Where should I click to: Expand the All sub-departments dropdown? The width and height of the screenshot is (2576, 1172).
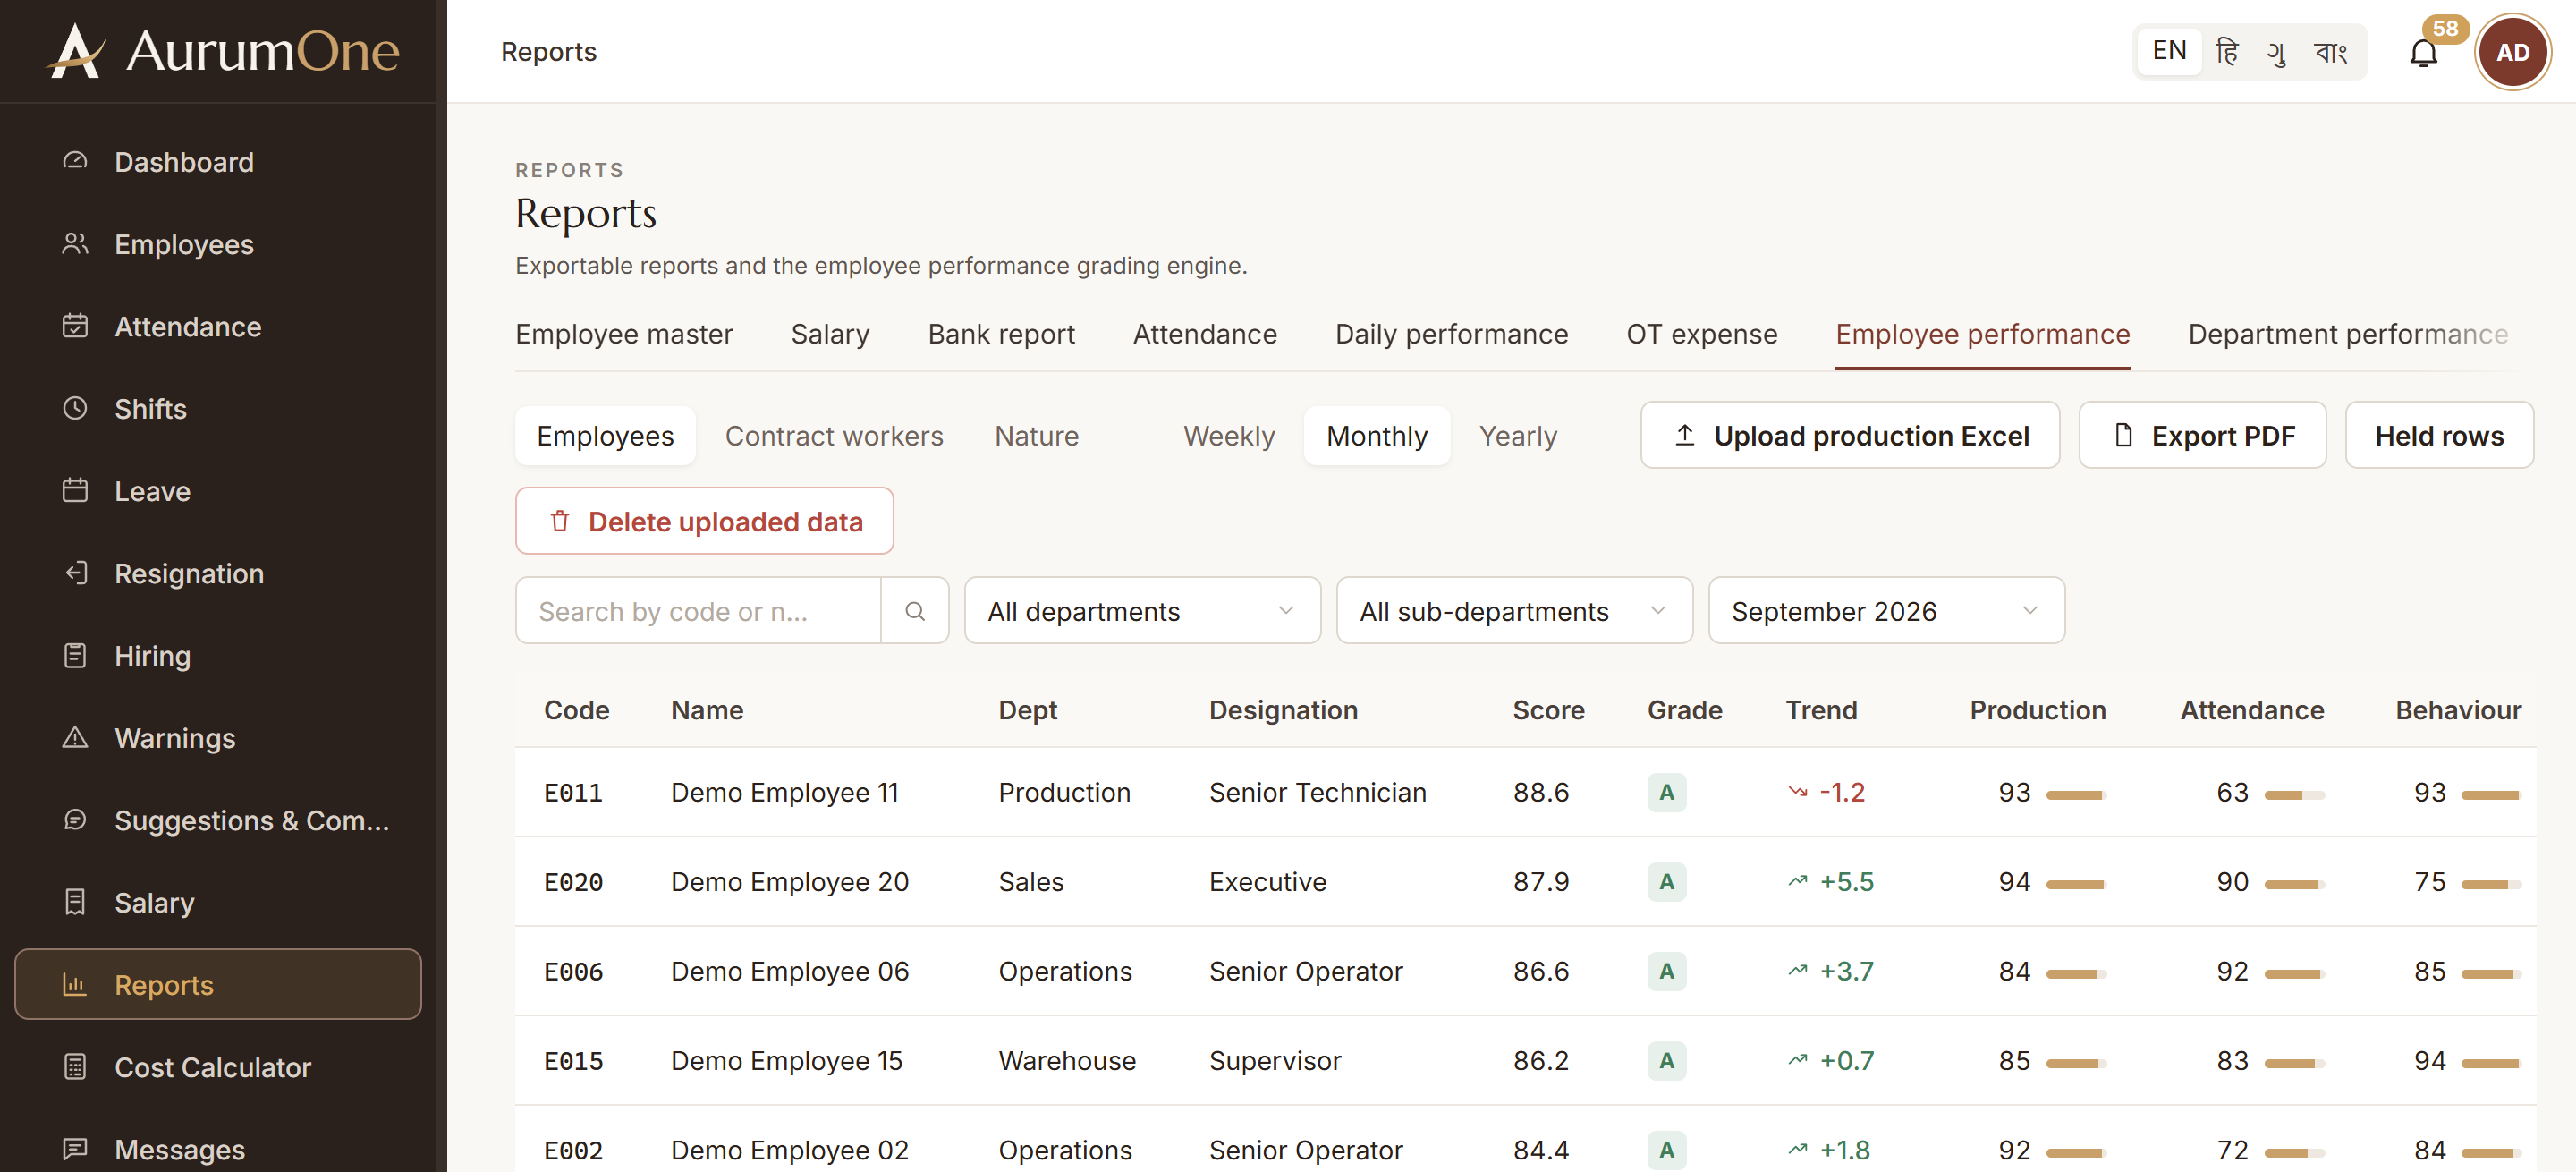pyautogui.click(x=1514, y=610)
